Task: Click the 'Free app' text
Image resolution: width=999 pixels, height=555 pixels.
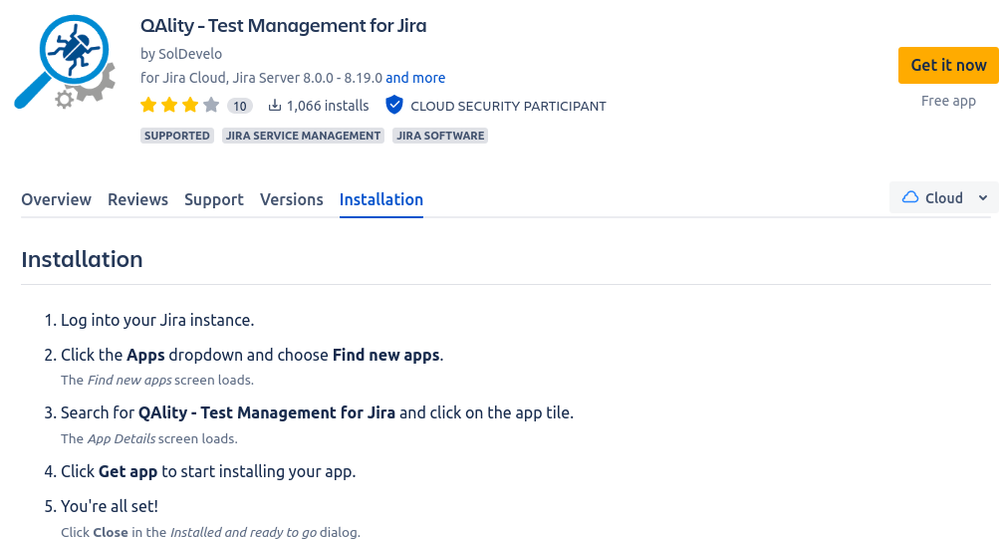Action: [948, 101]
